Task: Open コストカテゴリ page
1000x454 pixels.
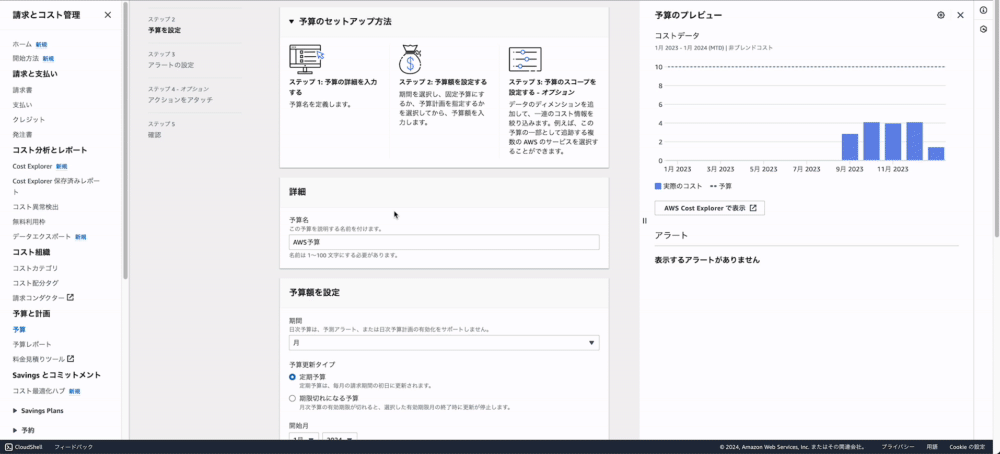Action: [35, 268]
